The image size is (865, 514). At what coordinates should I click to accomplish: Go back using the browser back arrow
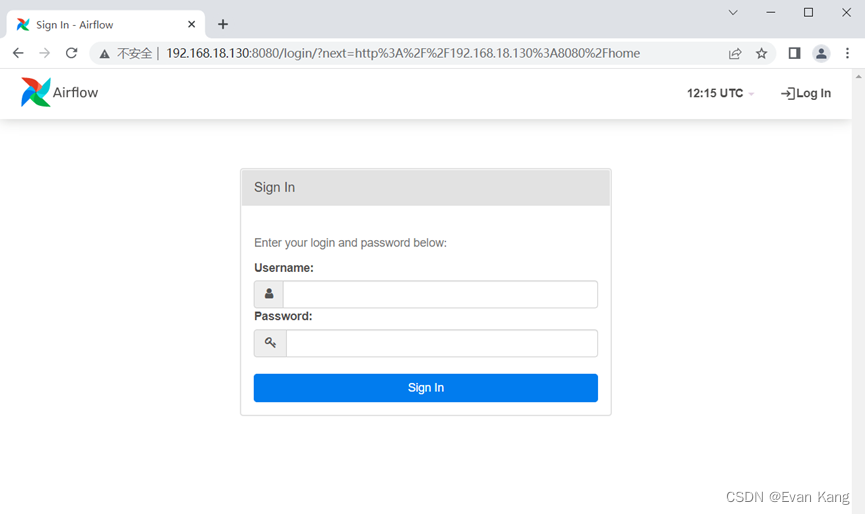(18, 53)
